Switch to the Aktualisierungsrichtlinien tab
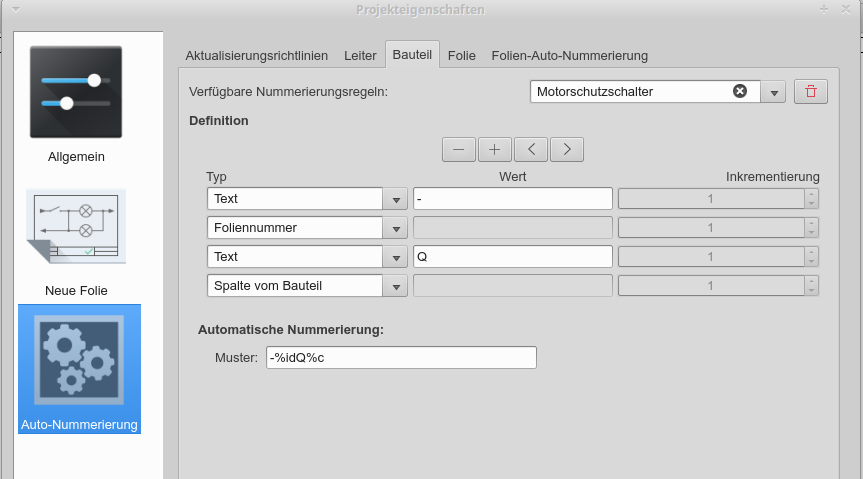The image size is (863, 479). [256, 56]
